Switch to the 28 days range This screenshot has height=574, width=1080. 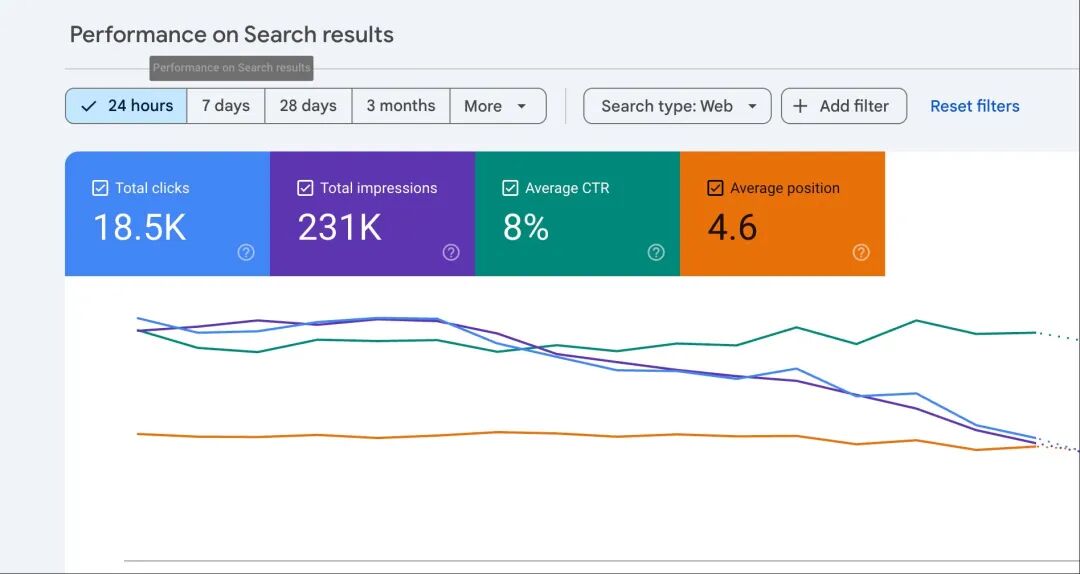point(308,106)
